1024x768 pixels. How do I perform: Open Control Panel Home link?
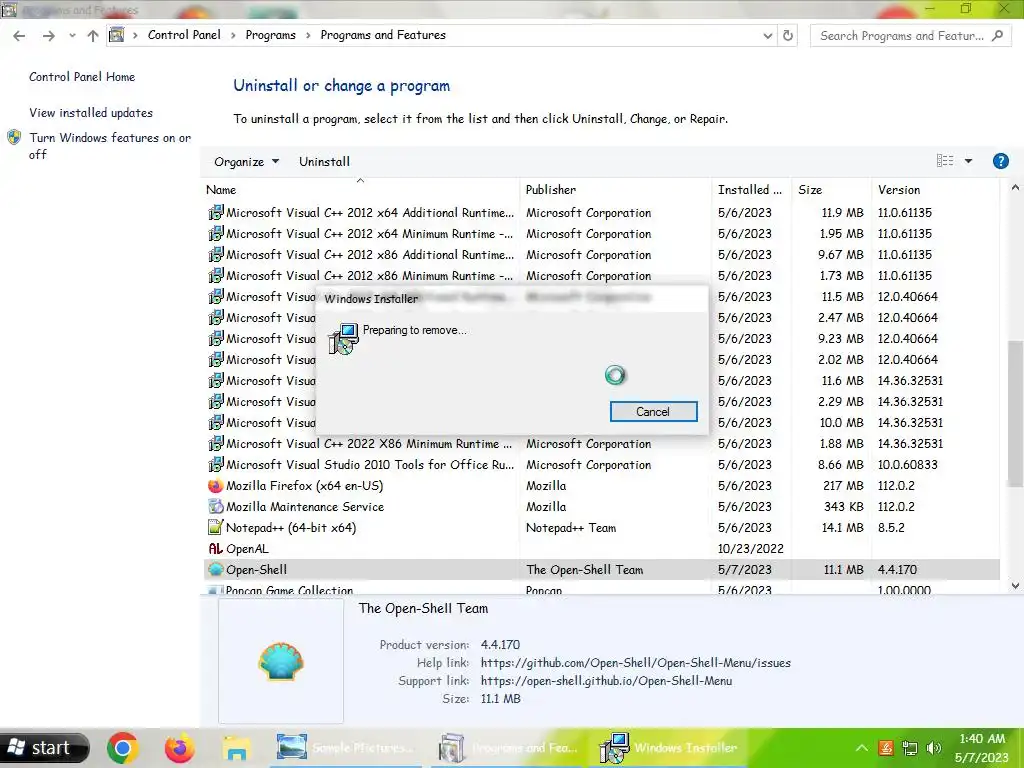[x=82, y=77]
